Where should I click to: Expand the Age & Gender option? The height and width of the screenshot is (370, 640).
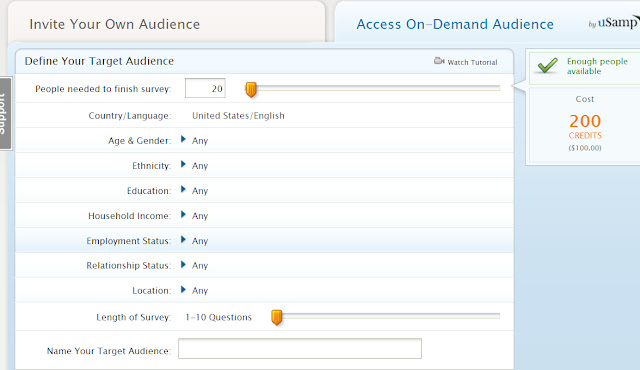click(x=183, y=140)
